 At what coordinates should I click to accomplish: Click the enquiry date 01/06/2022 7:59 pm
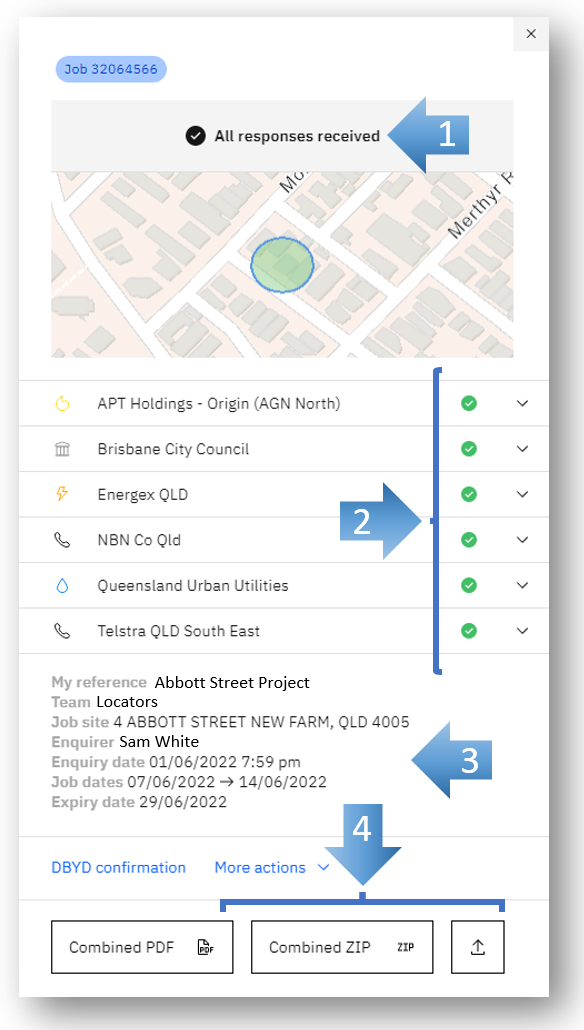pyautogui.click(x=225, y=762)
